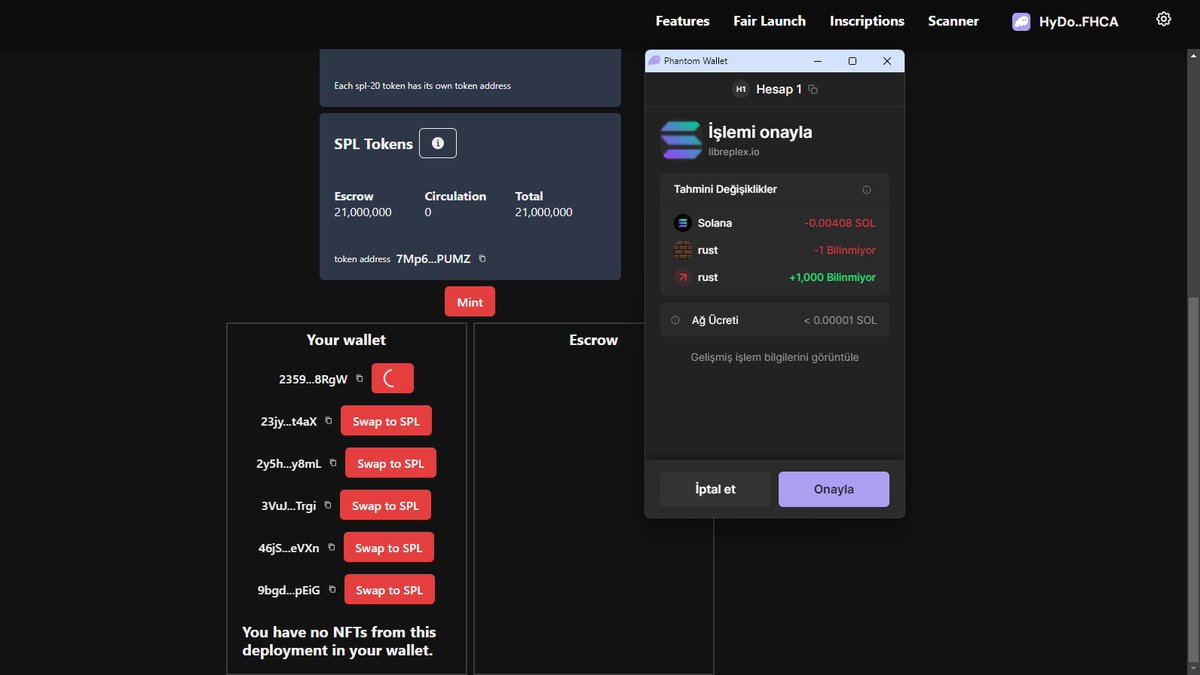Select the Hesap 1 account name
The width and height of the screenshot is (1200, 675).
click(x=779, y=89)
